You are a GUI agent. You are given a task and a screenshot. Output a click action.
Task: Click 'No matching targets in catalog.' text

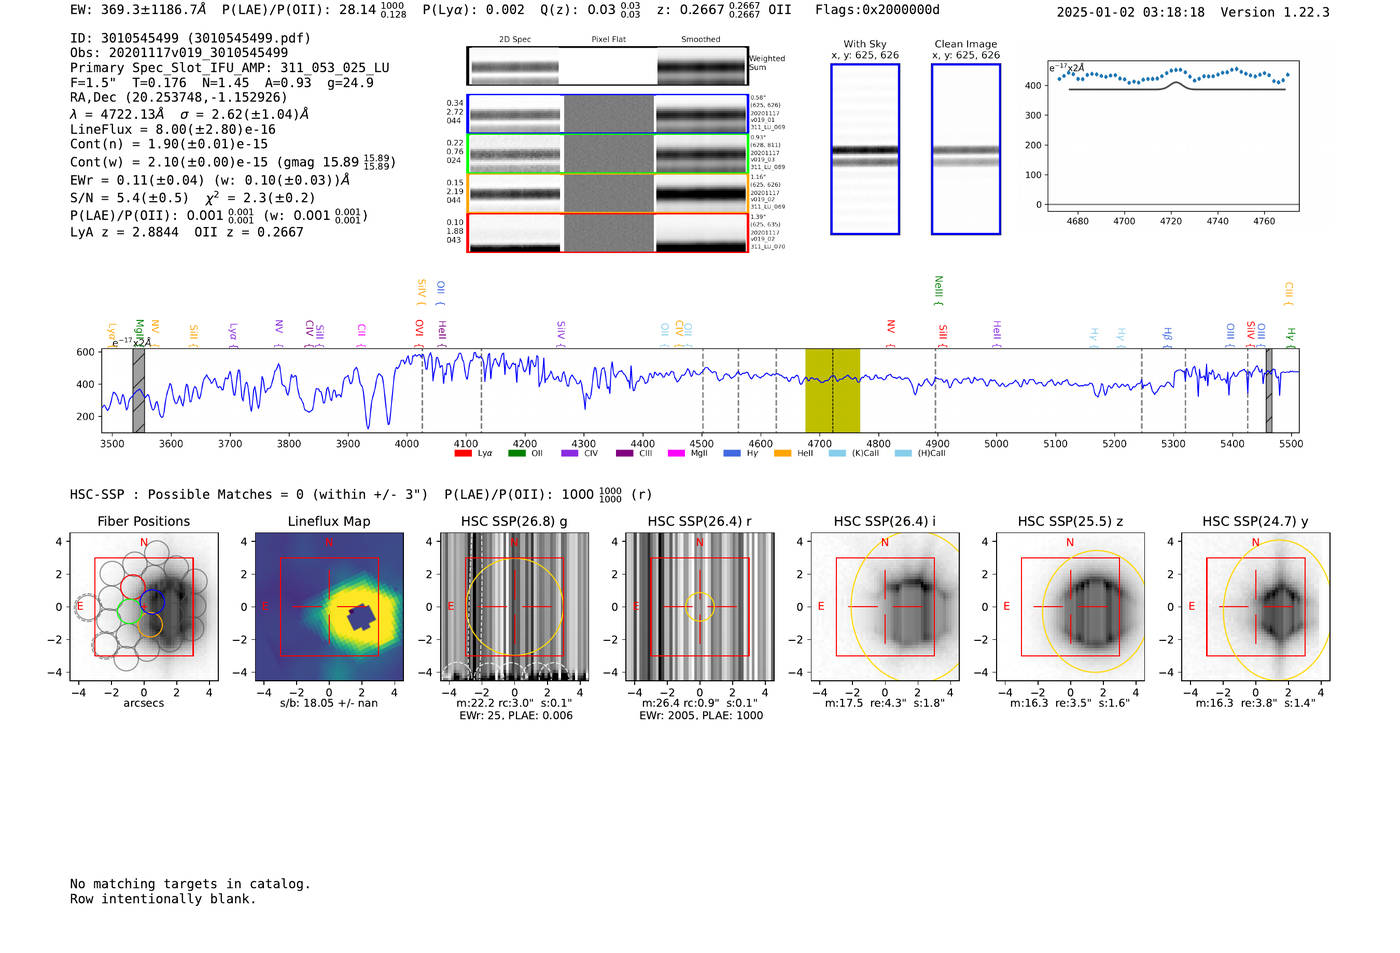coord(190,884)
